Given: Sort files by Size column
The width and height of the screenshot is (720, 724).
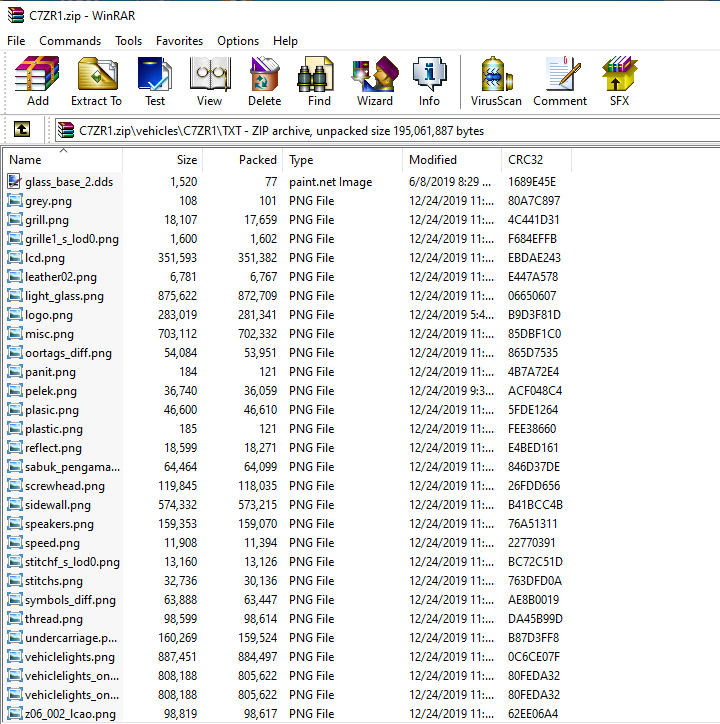Looking at the screenshot, I should (x=163, y=160).
